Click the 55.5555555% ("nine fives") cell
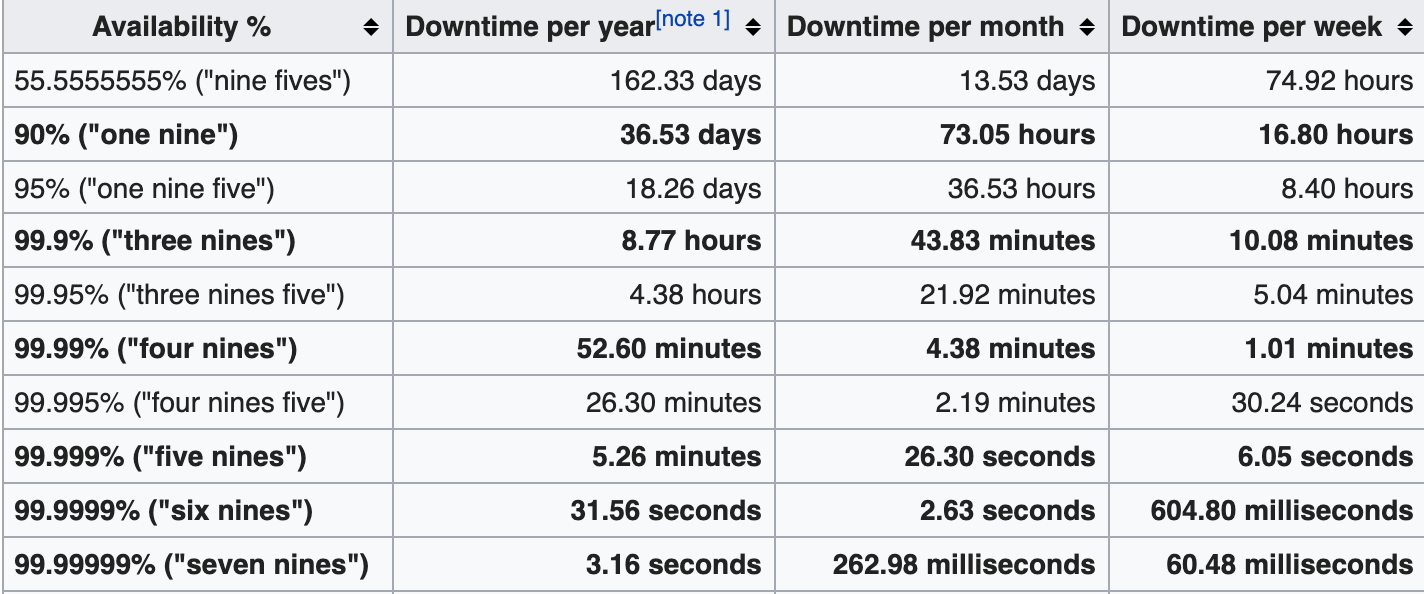Image resolution: width=1424 pixels, height=594 pixels. [x=198, y=80]
